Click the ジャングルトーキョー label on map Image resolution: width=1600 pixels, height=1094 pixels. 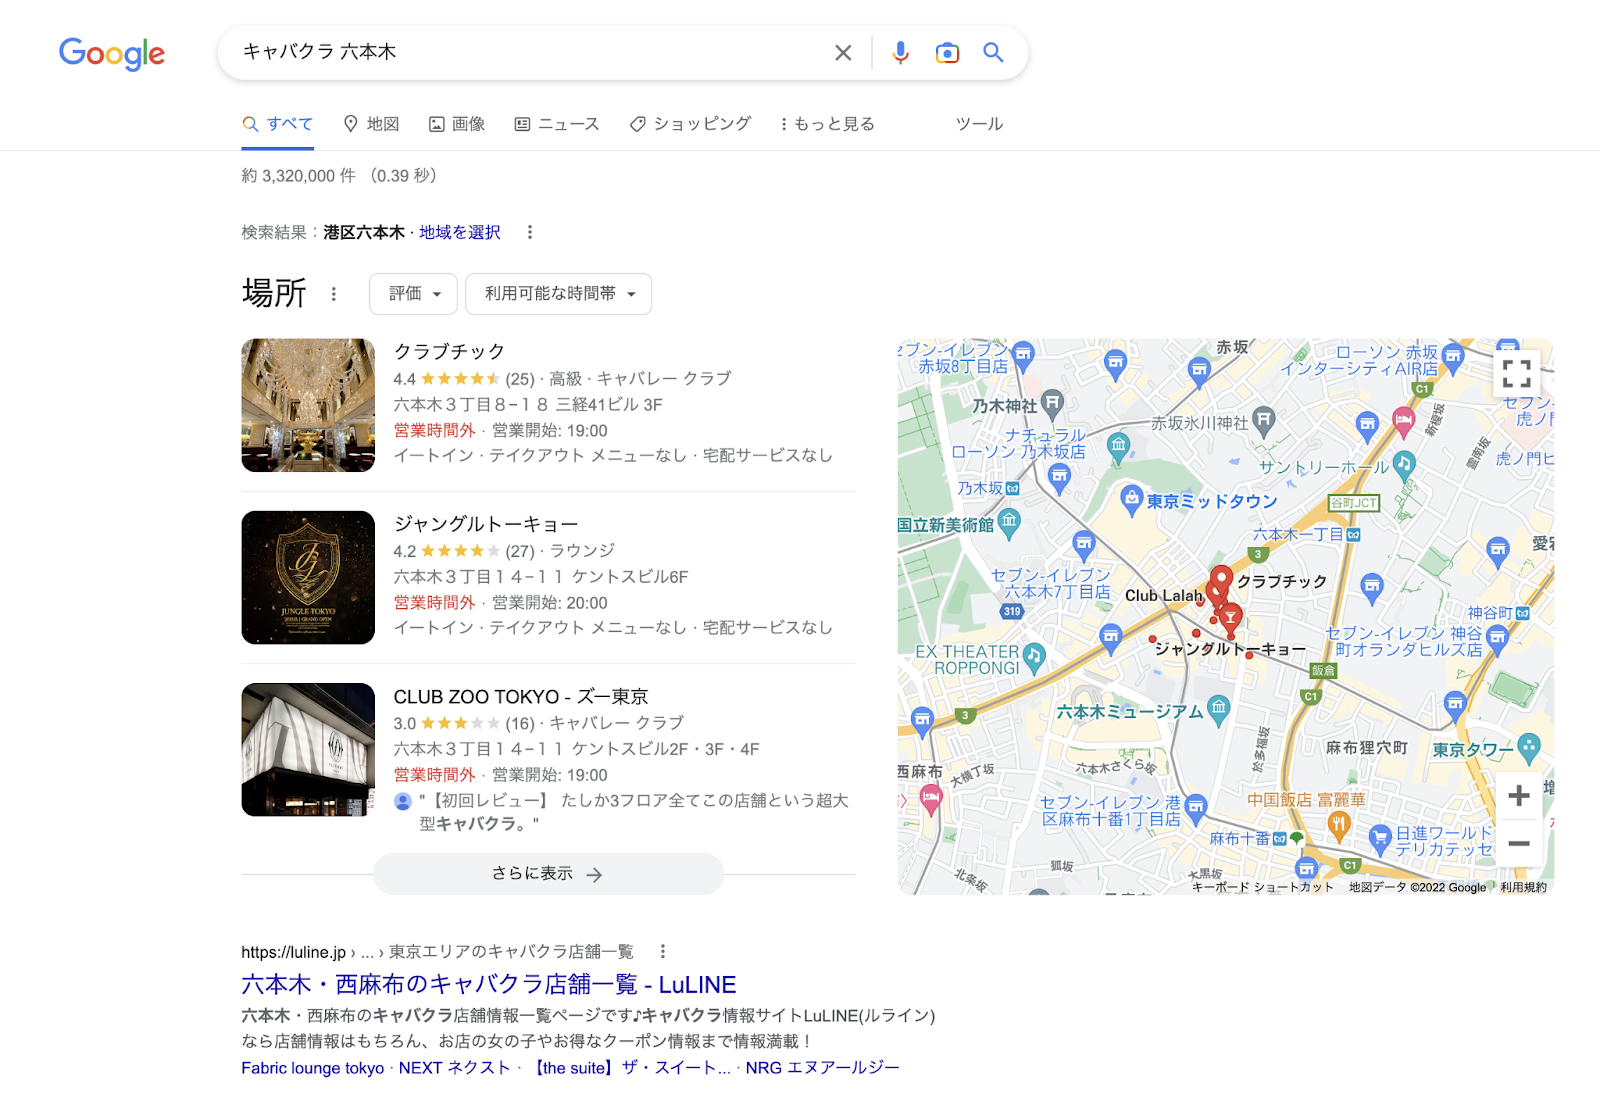(1230, 649)
